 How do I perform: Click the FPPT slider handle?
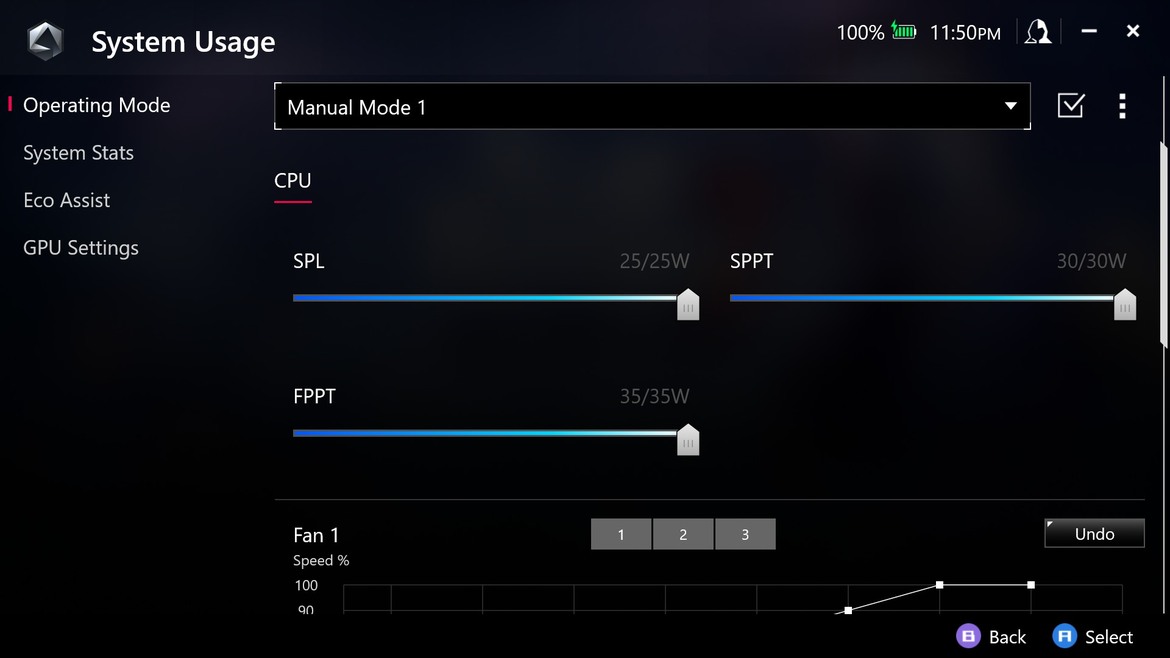pos(688,439)
